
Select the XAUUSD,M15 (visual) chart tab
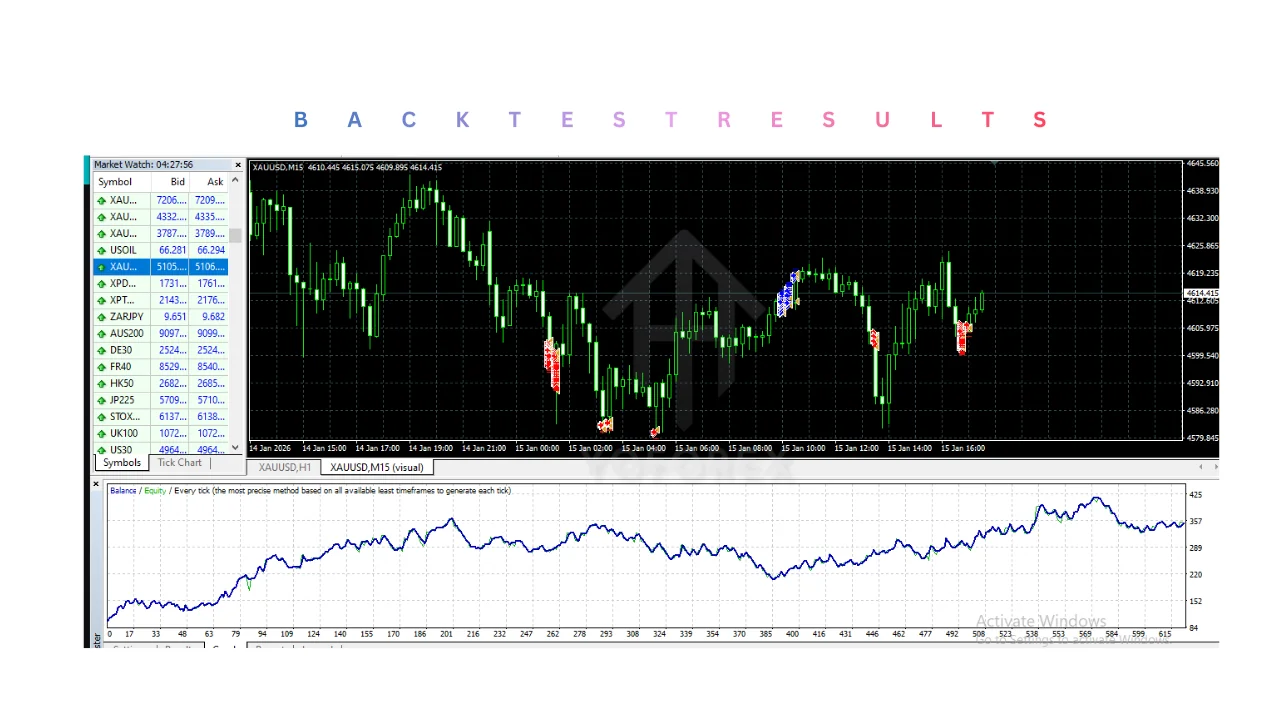coord(376,467)
